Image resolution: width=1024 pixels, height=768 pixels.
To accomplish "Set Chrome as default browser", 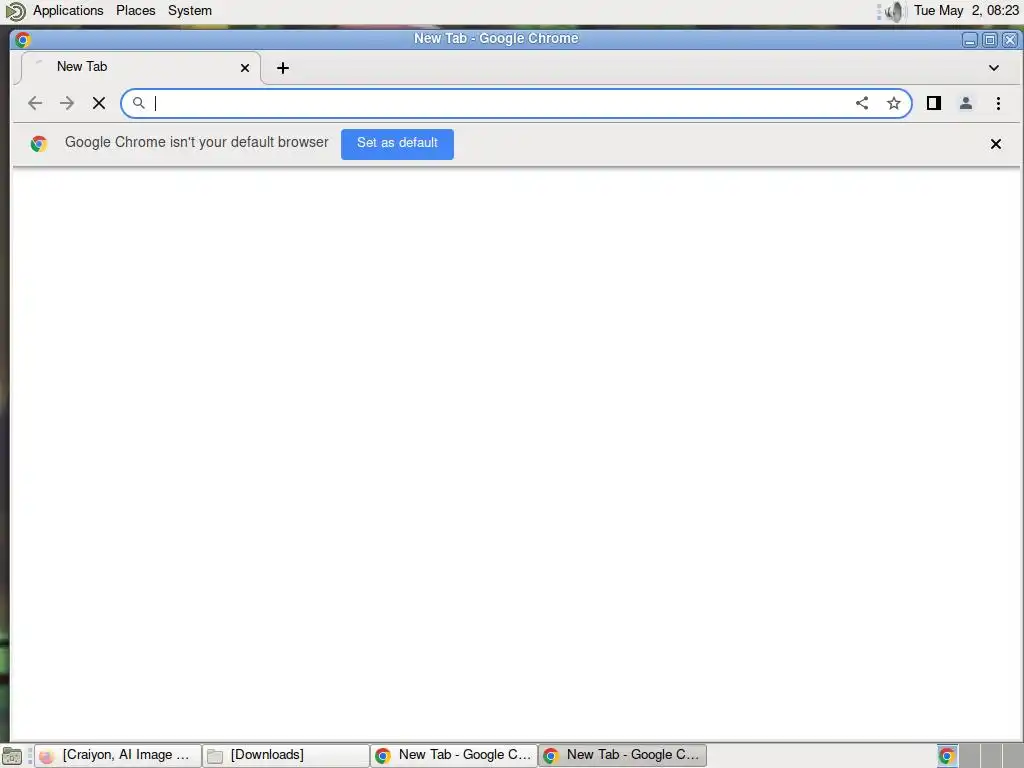I will [x=397, y=144].
